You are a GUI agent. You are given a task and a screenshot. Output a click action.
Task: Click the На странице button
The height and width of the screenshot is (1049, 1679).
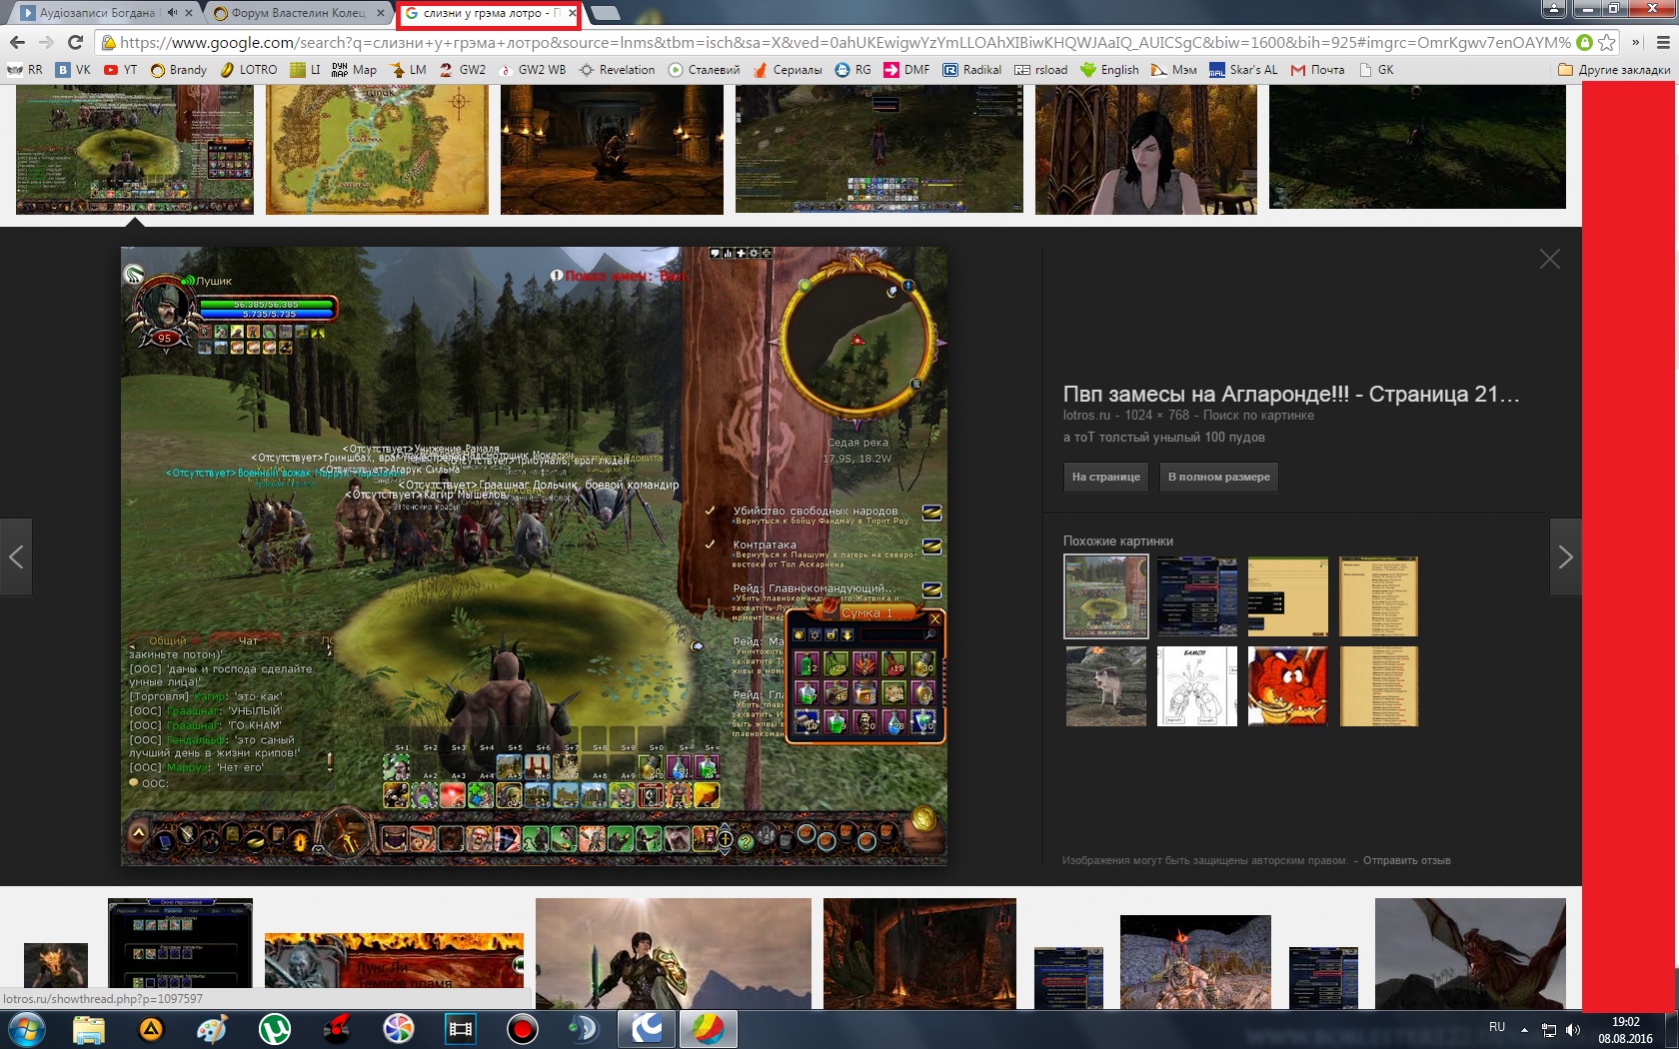tap(1106, 477)
